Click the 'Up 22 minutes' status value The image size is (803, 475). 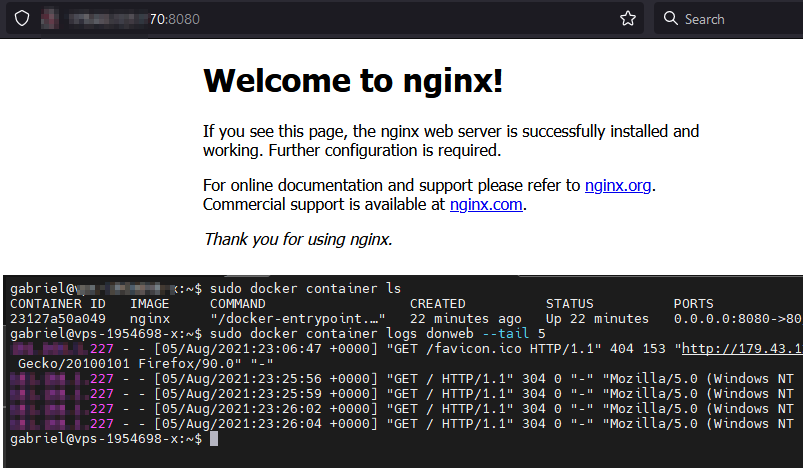coord(597,318)
